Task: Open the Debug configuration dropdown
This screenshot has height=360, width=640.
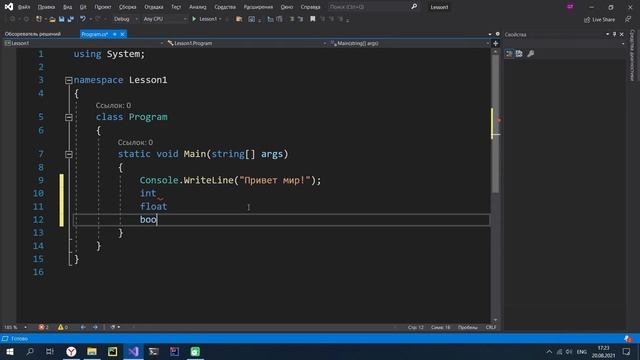Action: click(126, 19)
